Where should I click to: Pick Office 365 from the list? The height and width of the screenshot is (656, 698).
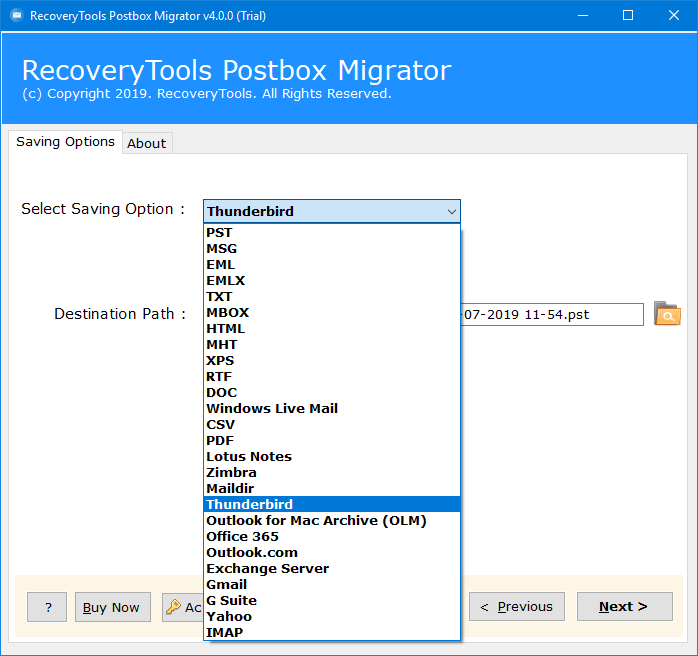[242, 537]
